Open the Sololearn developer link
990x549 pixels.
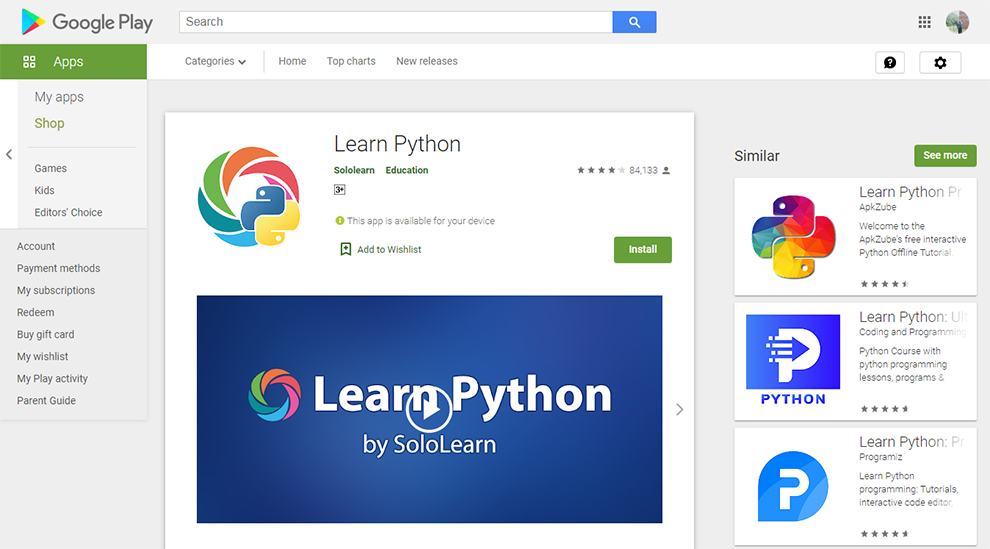(354, 170)
